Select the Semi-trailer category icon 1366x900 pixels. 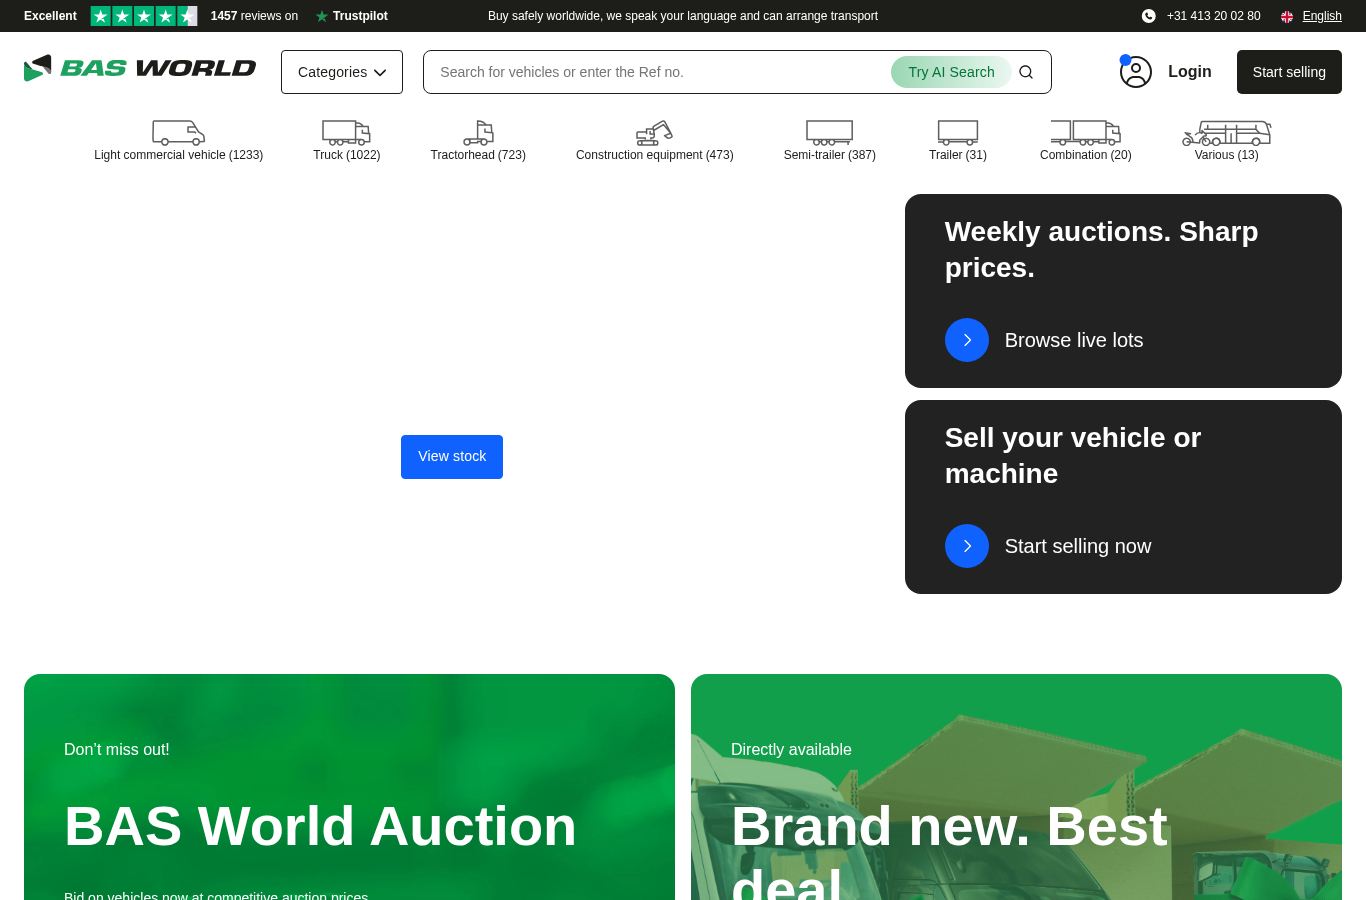click(x=829, y=133)
